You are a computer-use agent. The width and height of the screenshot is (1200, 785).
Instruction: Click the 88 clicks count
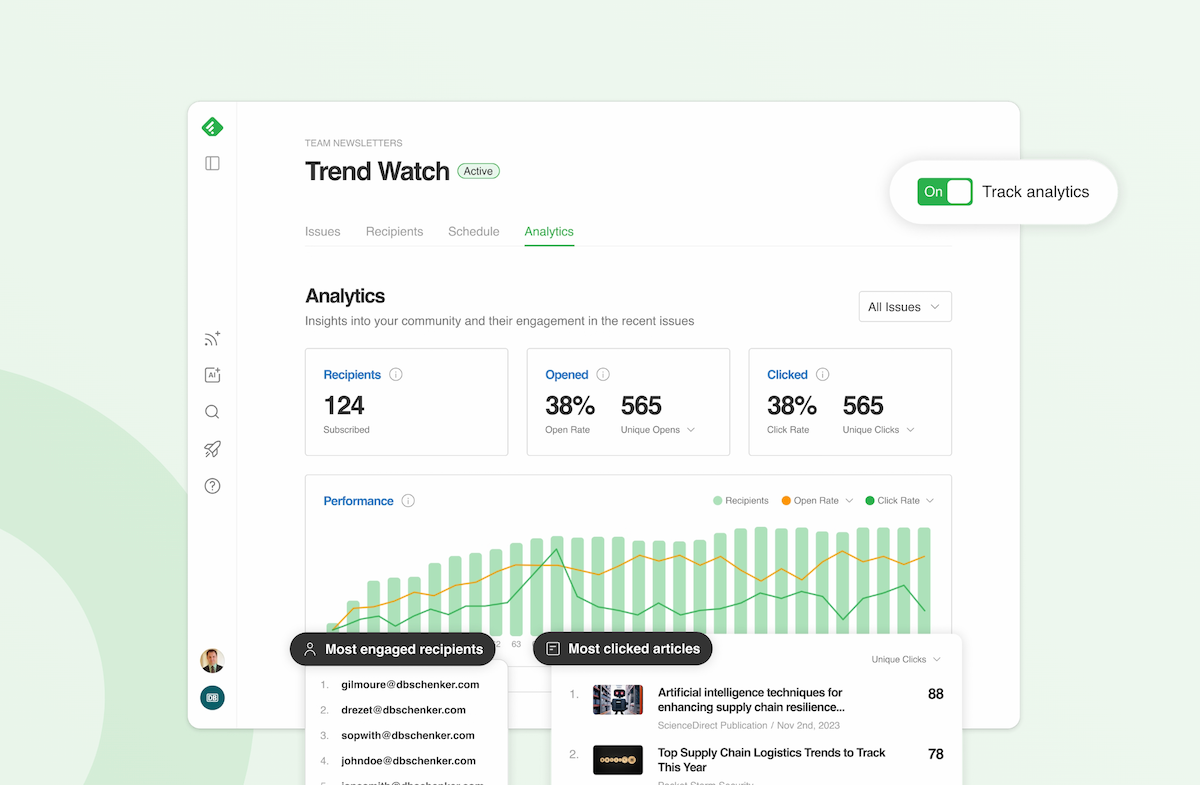click(x=936, y=694)
